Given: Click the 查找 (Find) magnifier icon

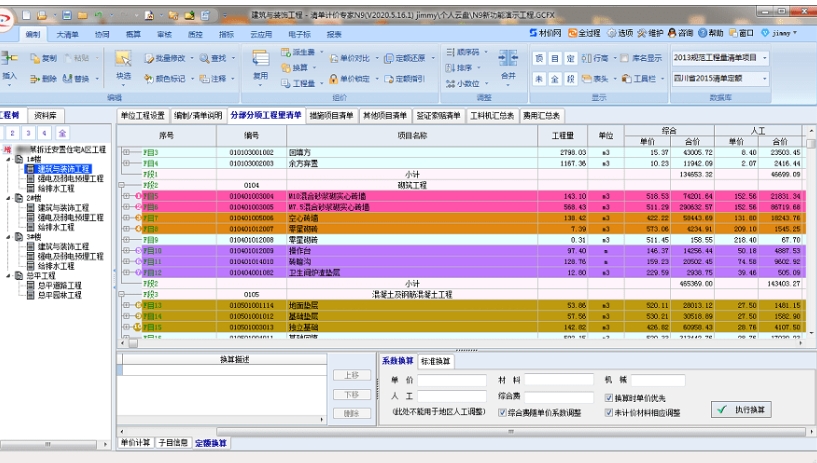Looking at the screenshot, I should pyautogui.click(x=204, y=58).
